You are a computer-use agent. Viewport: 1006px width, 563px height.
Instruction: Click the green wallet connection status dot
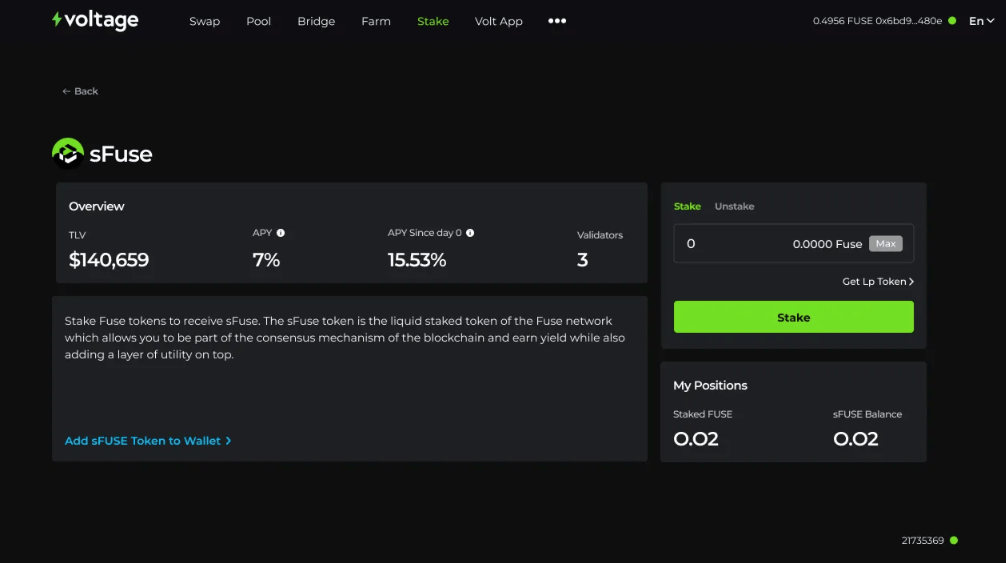[952, 21]
